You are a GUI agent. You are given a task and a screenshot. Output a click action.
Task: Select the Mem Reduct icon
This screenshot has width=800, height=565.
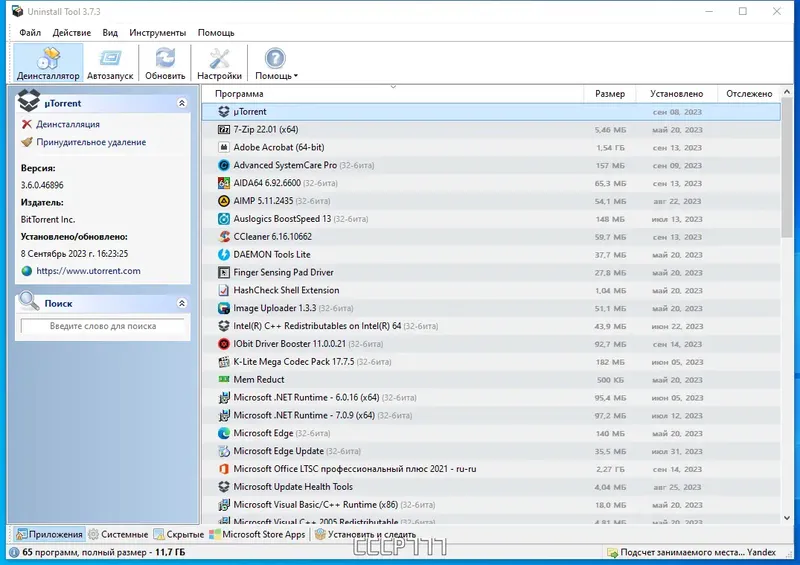[x=223, y=380]
